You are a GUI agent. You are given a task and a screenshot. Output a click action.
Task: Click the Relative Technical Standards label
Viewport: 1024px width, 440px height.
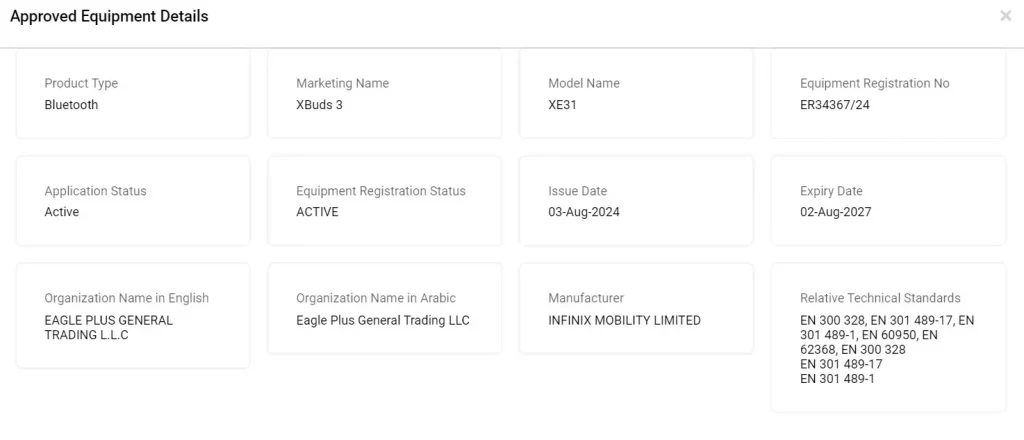coord(880,298)
